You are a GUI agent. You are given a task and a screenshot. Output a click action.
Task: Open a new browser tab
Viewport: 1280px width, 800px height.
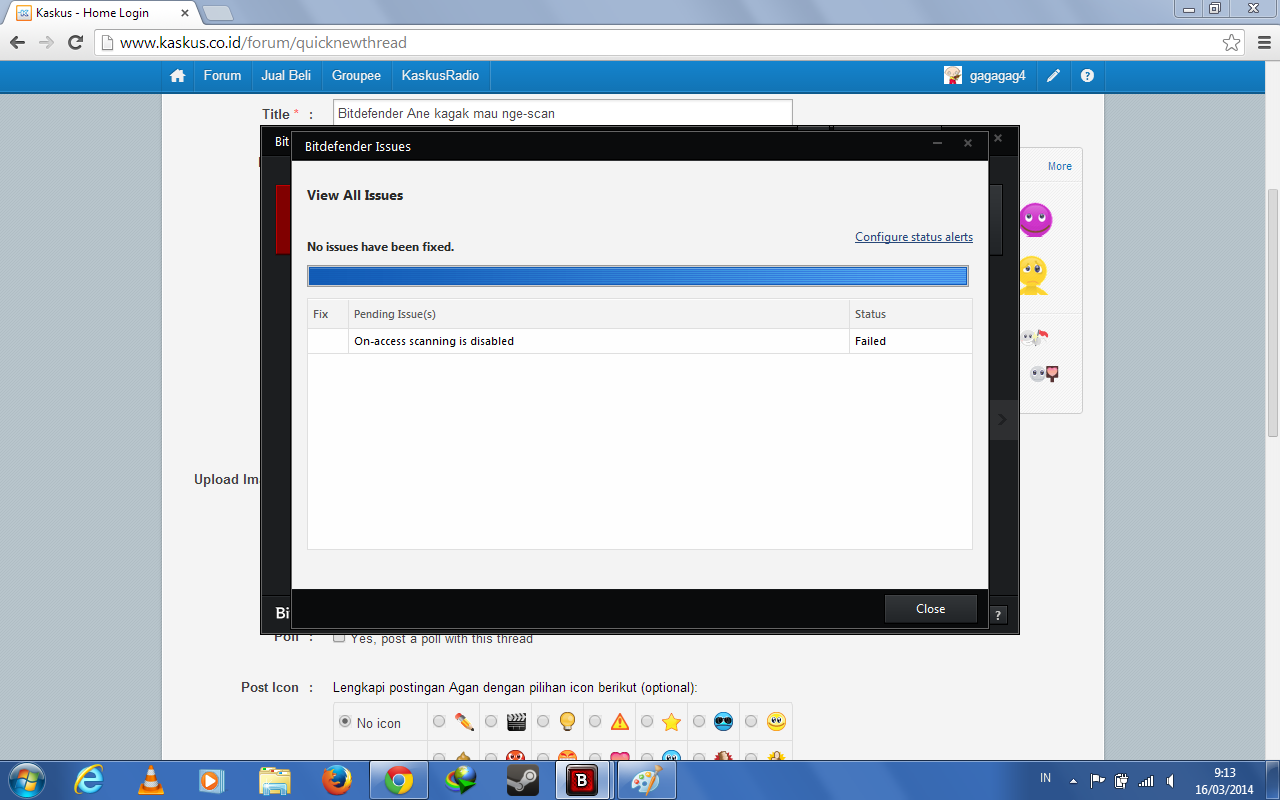pos(217,13)
